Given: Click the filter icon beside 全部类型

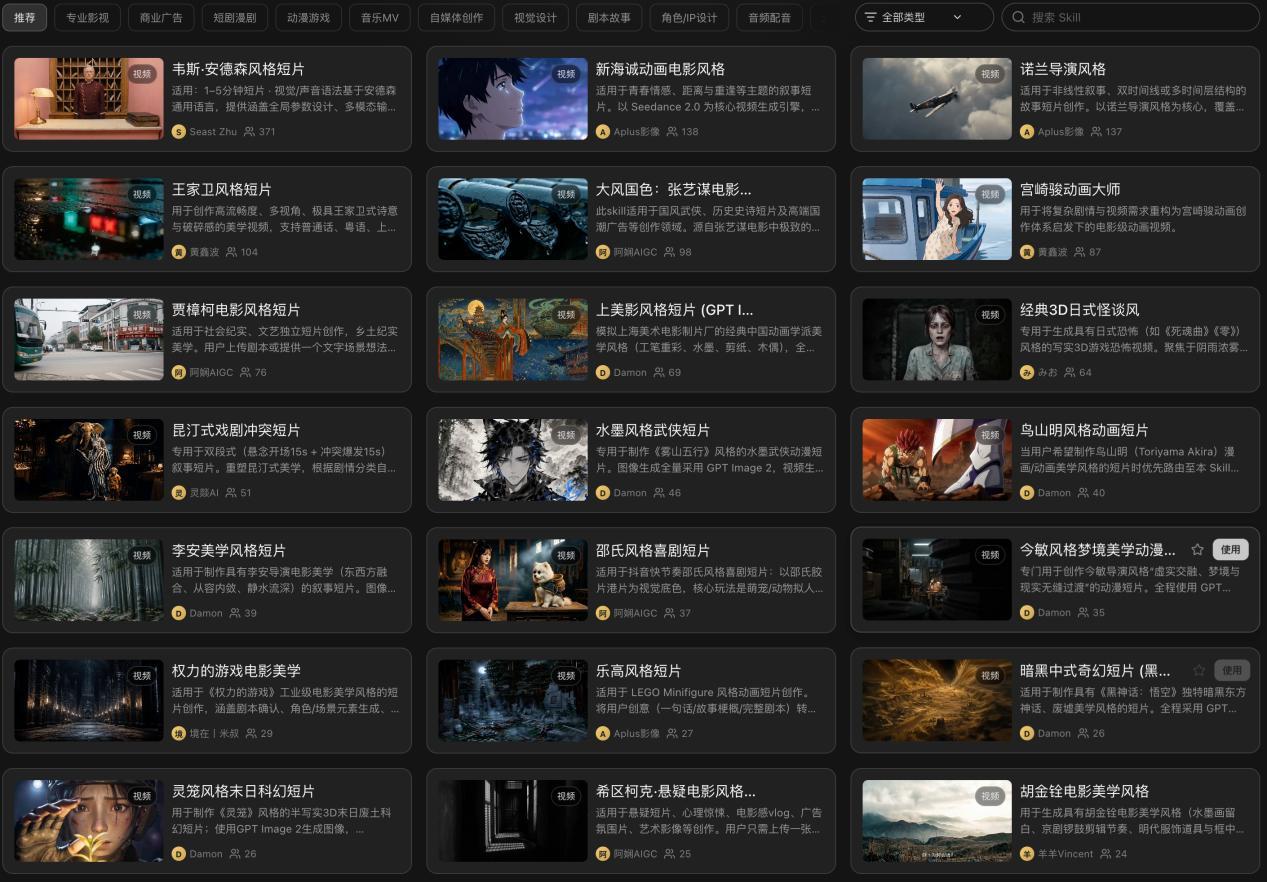Looking at the screenshot, I should 870,17.
